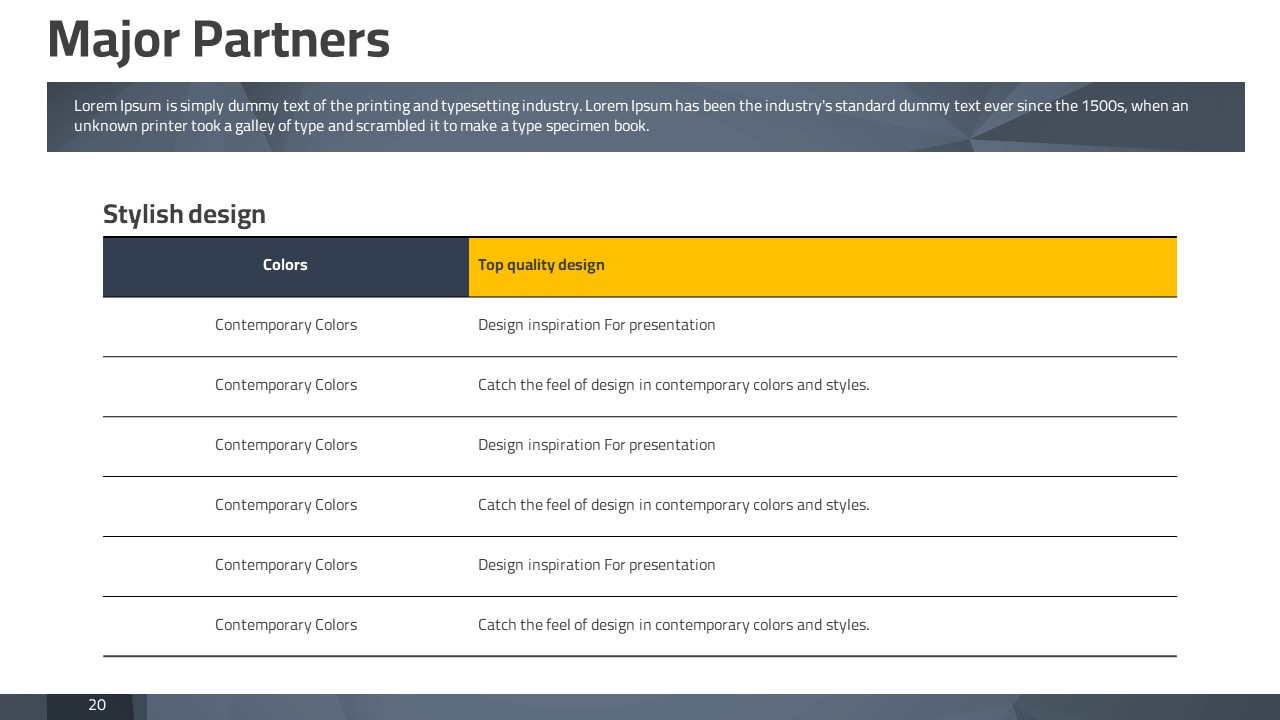
Task: Click last Catch the feel of design cell
Action: pyautogui.click(x=823, y=627)
